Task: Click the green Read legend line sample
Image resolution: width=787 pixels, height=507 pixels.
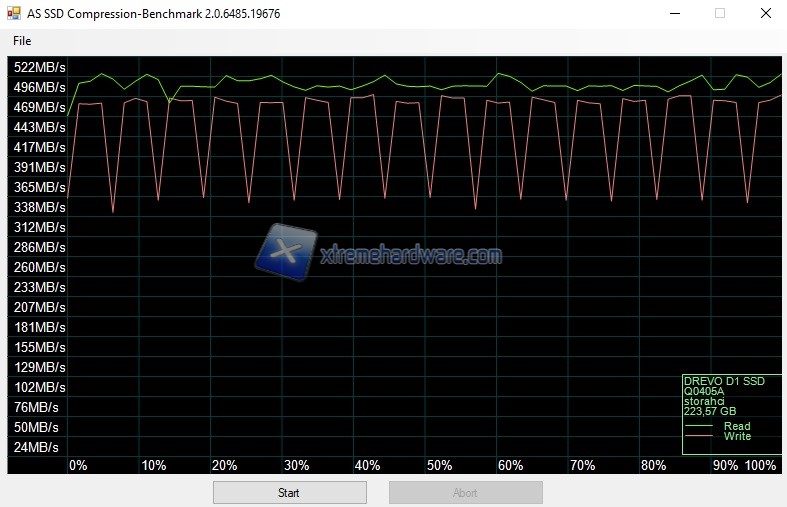Action: click(x=700, y=427)
